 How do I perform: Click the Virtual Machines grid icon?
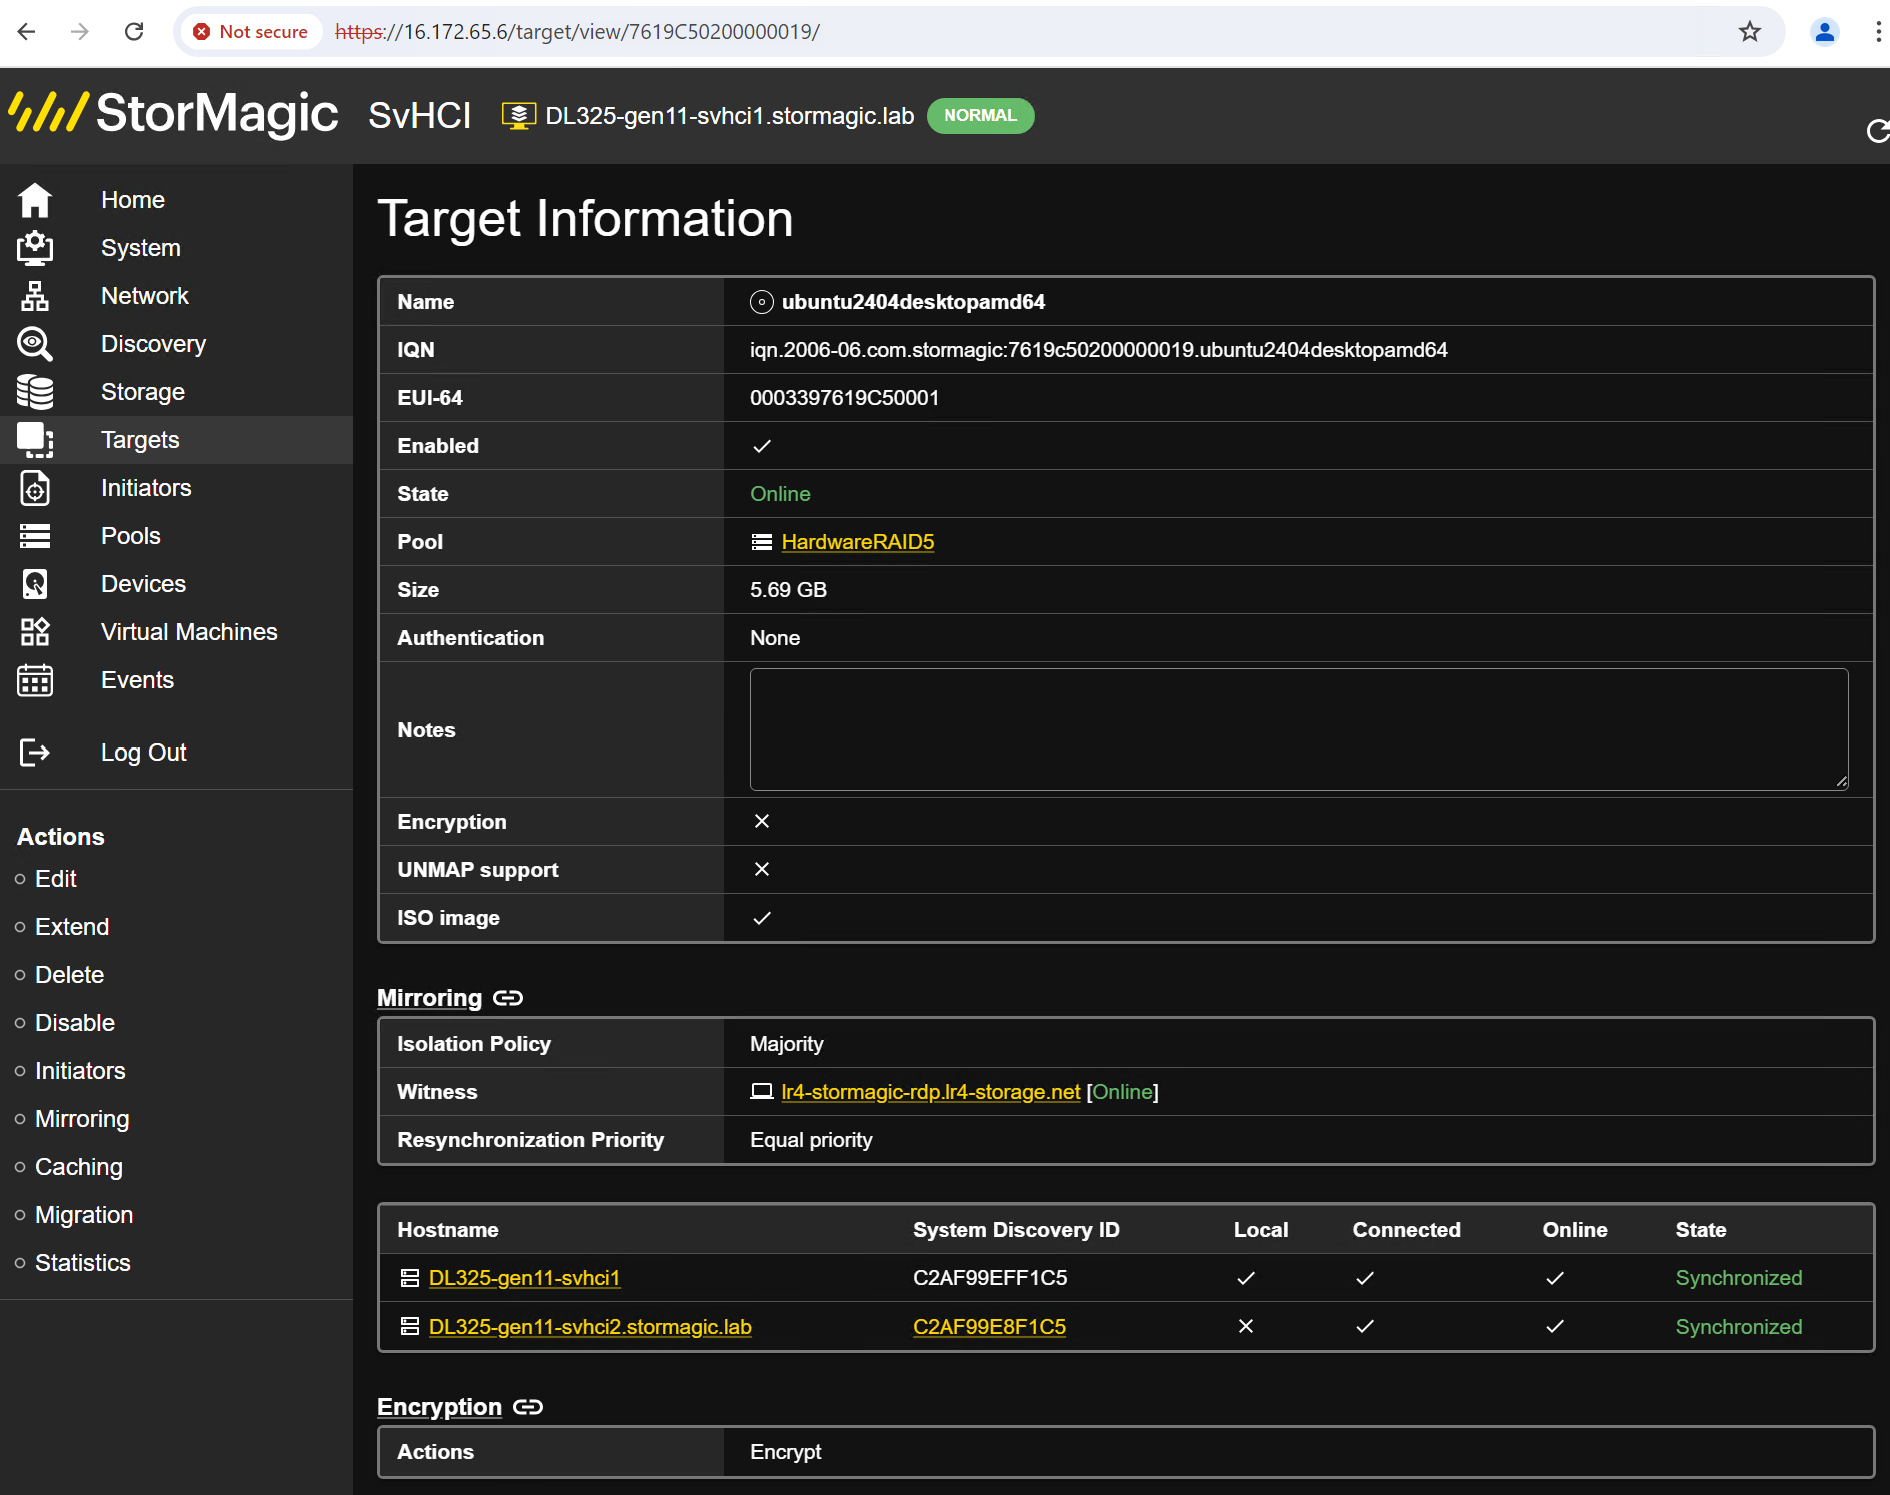point(35,632)
